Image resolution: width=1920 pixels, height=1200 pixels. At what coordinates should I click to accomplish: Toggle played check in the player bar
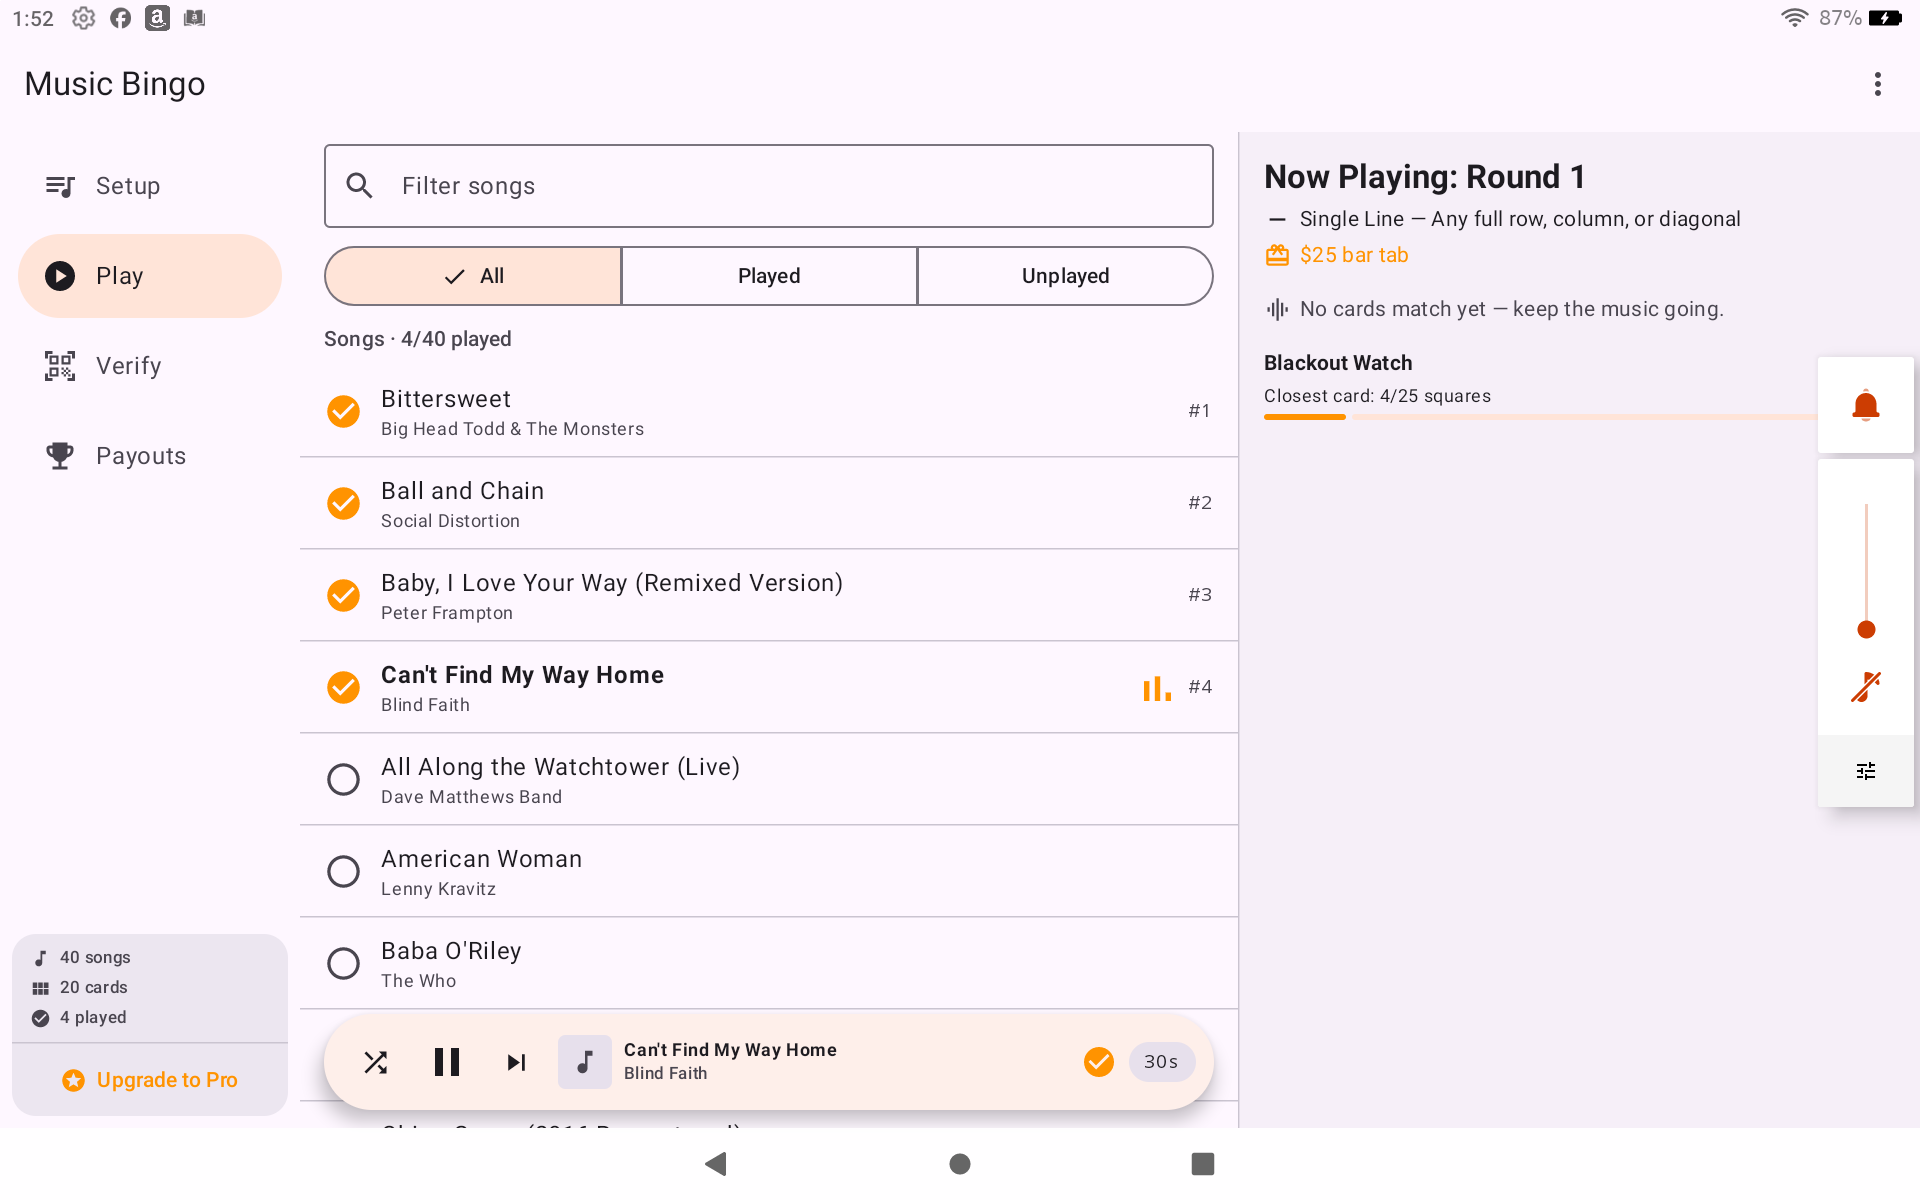[x=1098, y=1062]
